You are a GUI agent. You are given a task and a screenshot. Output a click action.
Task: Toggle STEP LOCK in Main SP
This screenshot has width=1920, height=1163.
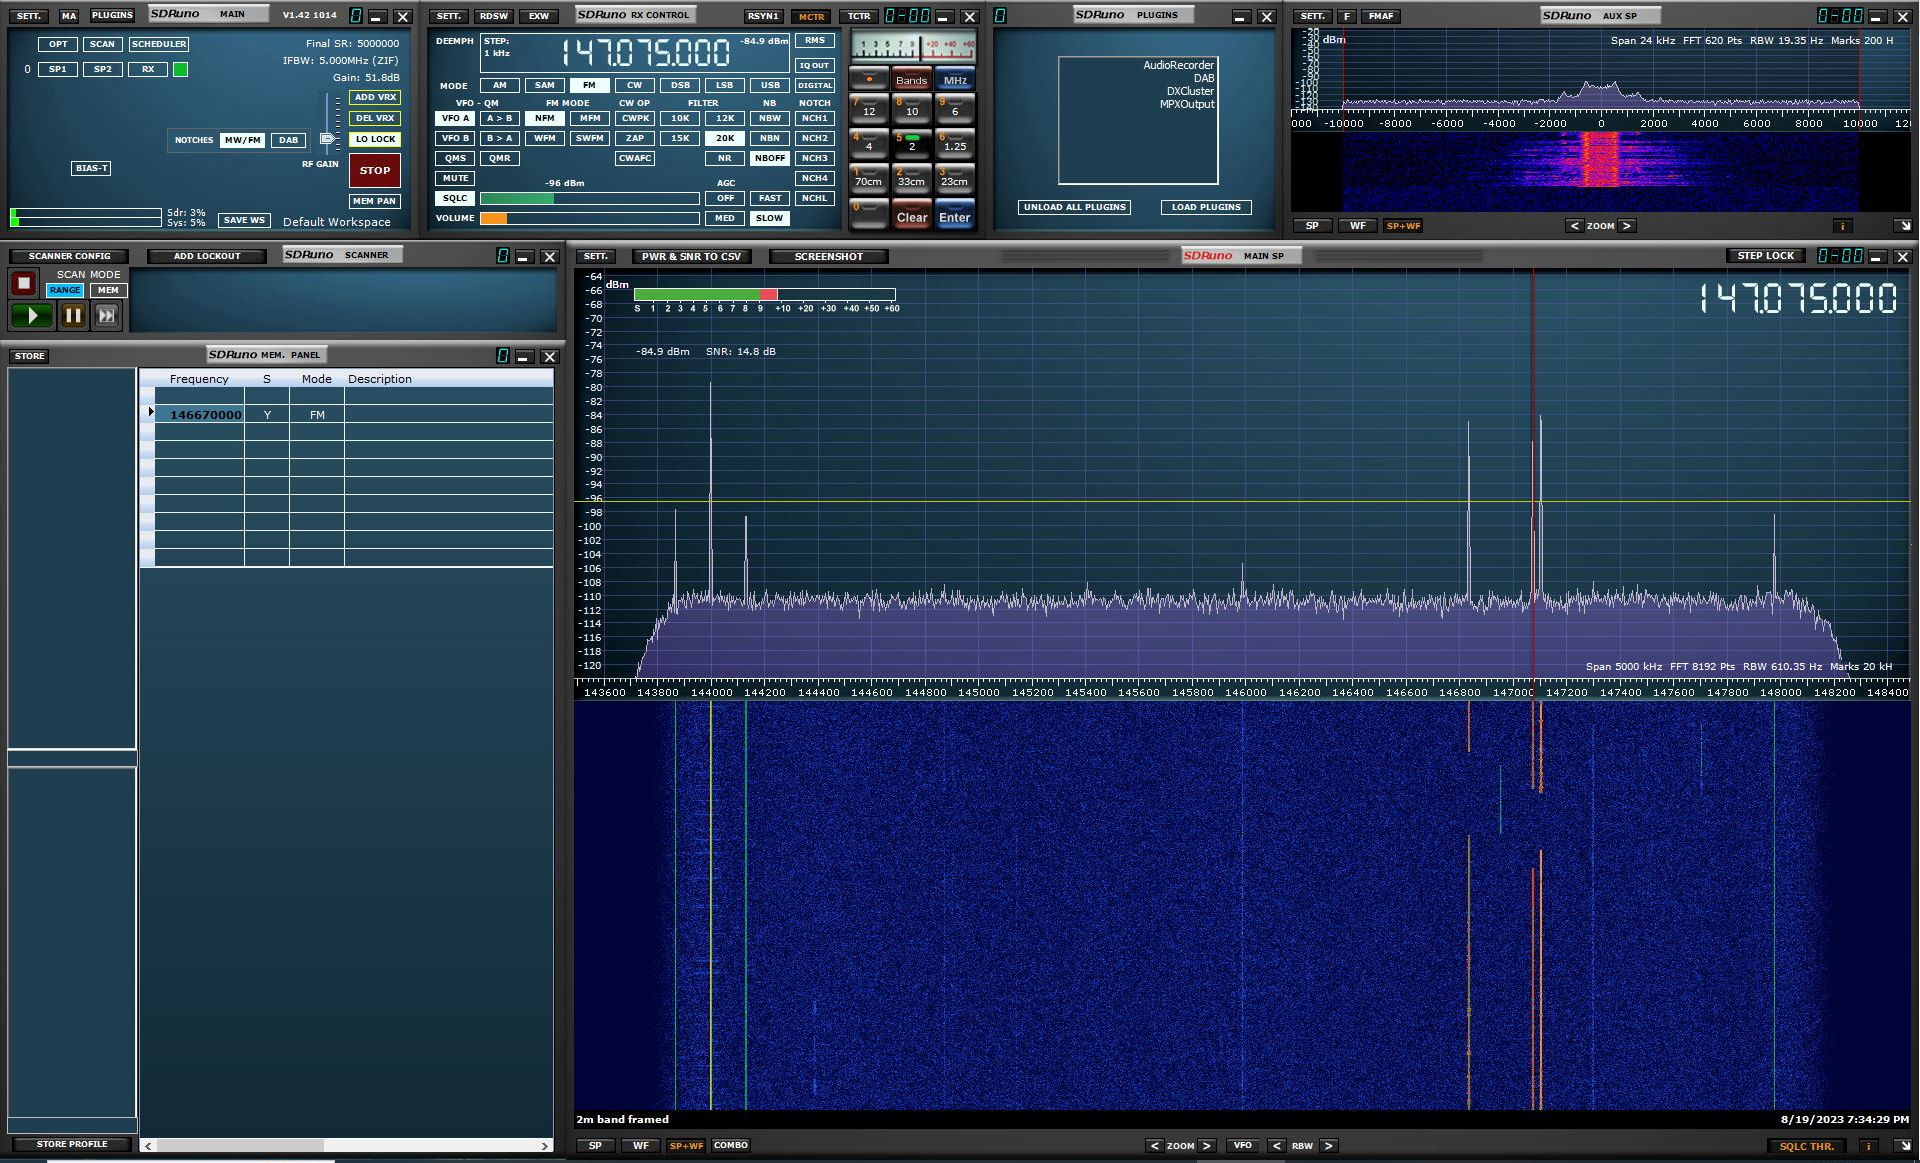(1765, 256)
